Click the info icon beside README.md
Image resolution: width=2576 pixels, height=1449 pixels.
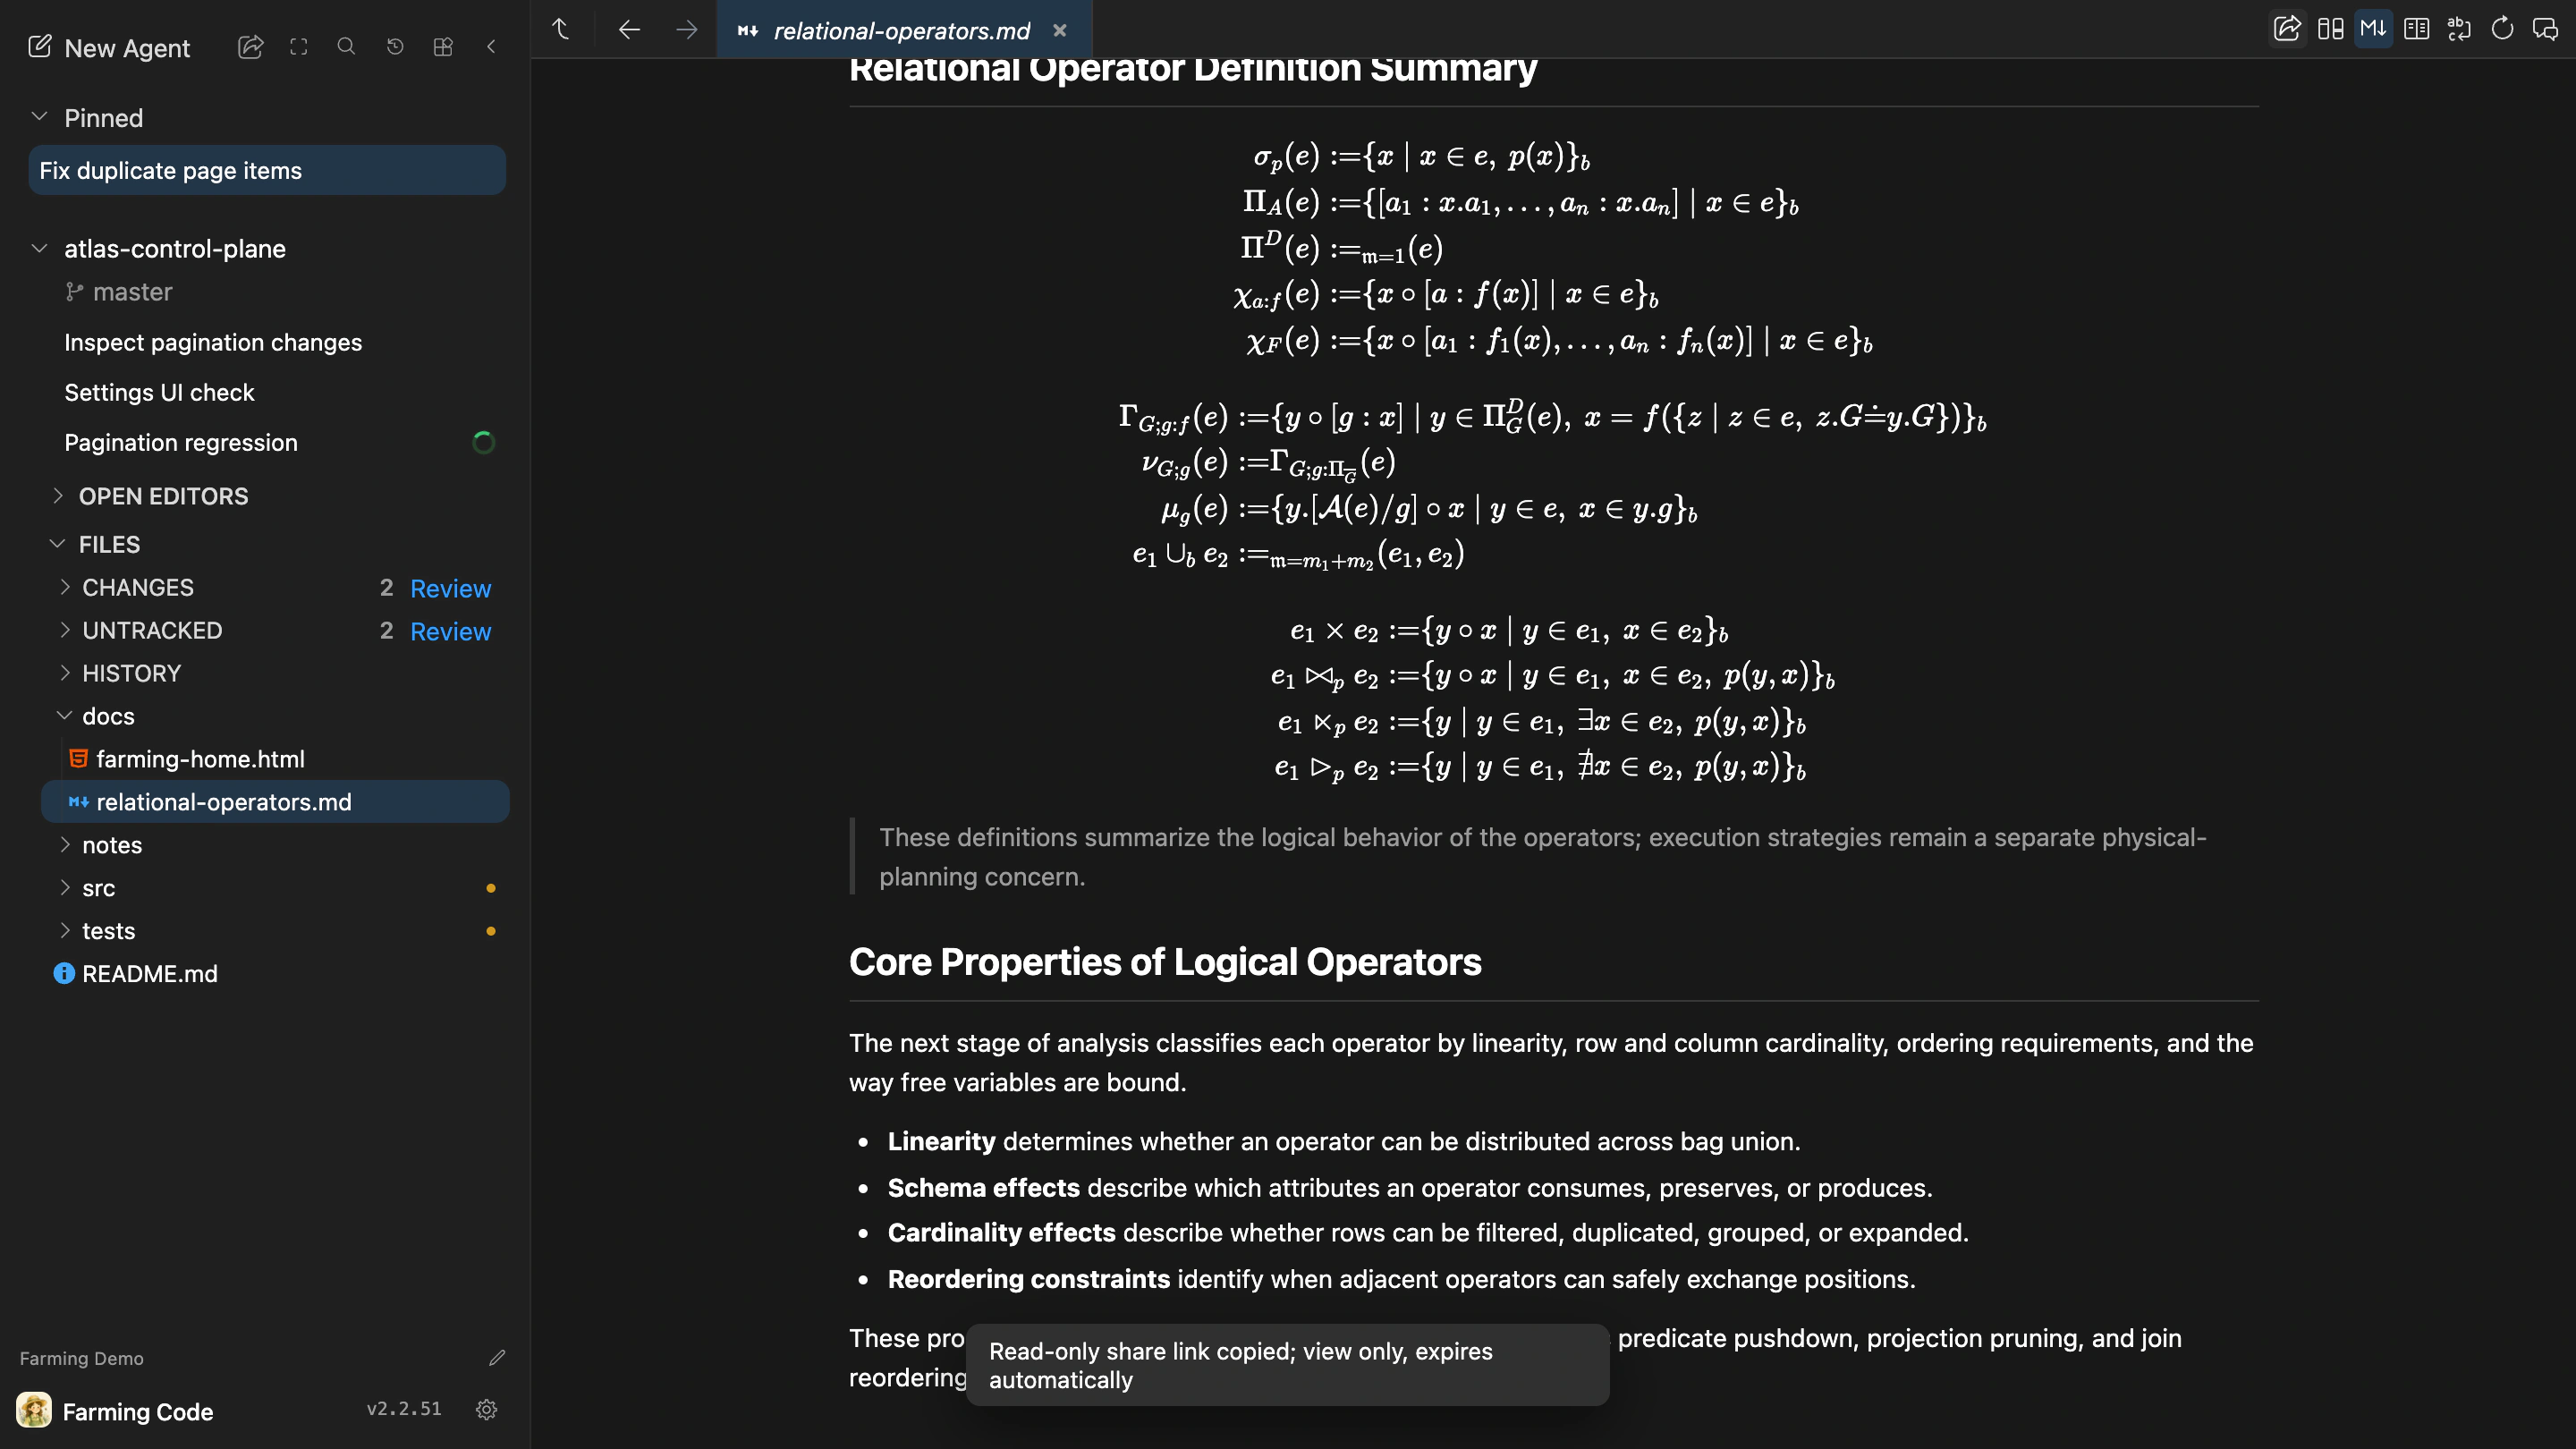(64, 974)
